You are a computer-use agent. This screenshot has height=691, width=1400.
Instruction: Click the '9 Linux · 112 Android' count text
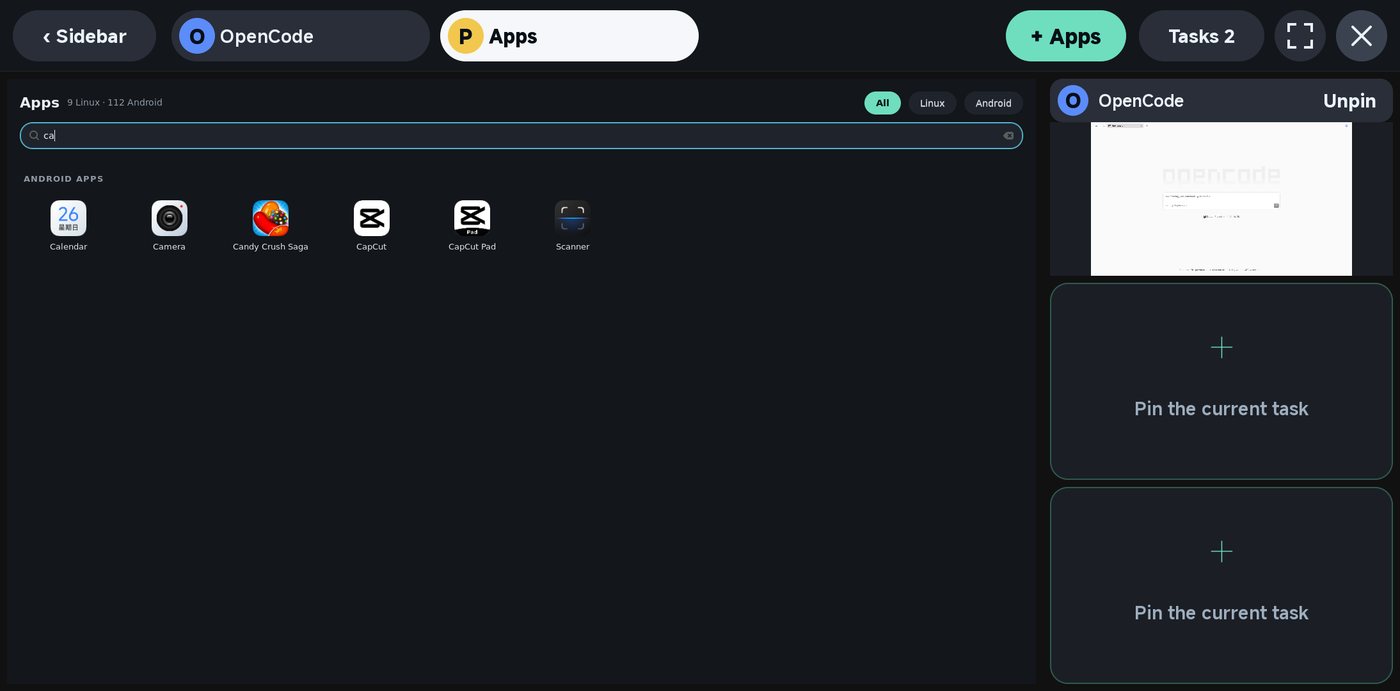pos(115,103)
